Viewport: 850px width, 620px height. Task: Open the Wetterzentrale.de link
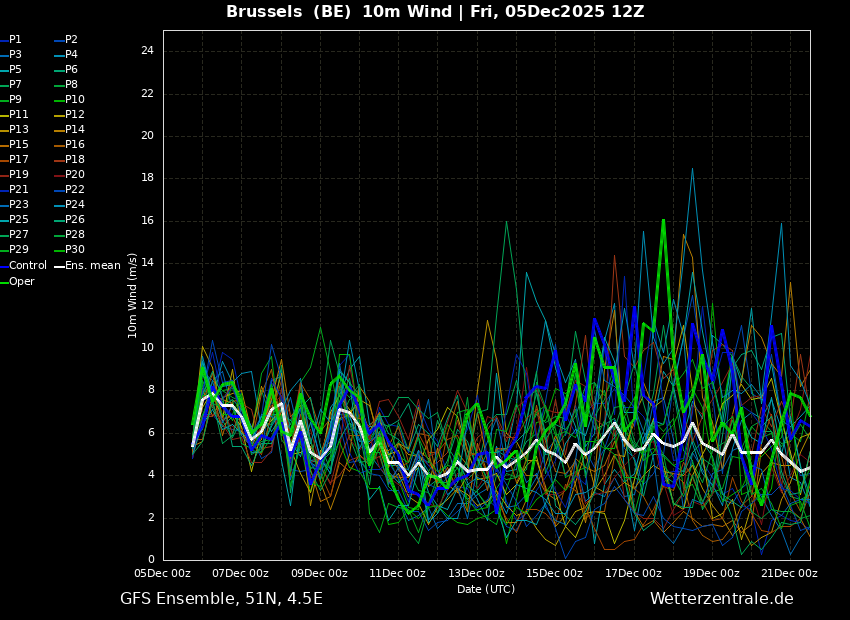tap(721, 599)
